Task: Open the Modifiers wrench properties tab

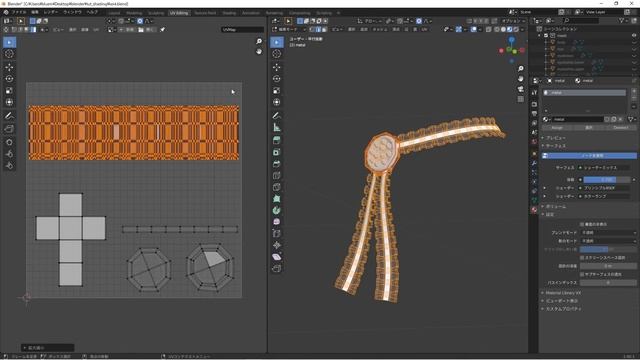Action: coord(534,163)
